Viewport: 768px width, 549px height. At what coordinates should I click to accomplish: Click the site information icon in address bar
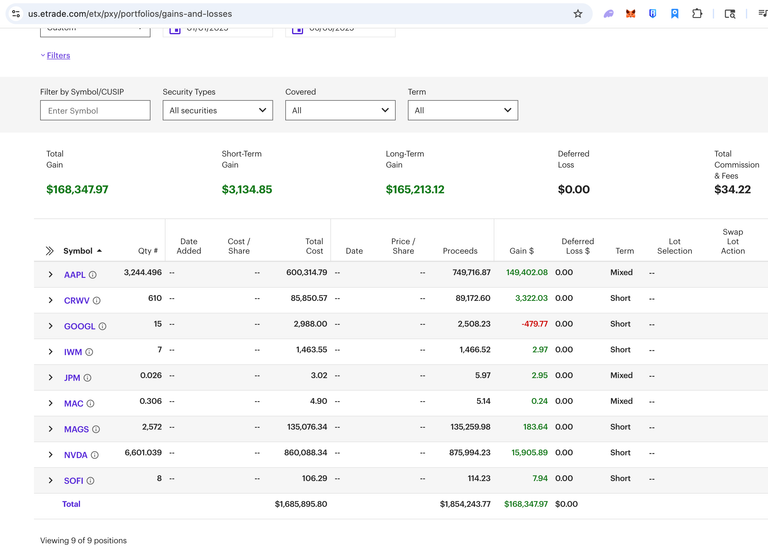[16, 14]
